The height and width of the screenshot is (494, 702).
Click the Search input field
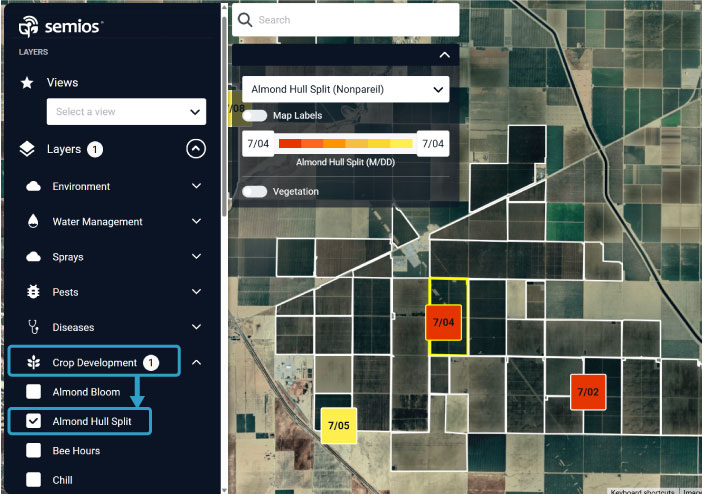[346, 20]
